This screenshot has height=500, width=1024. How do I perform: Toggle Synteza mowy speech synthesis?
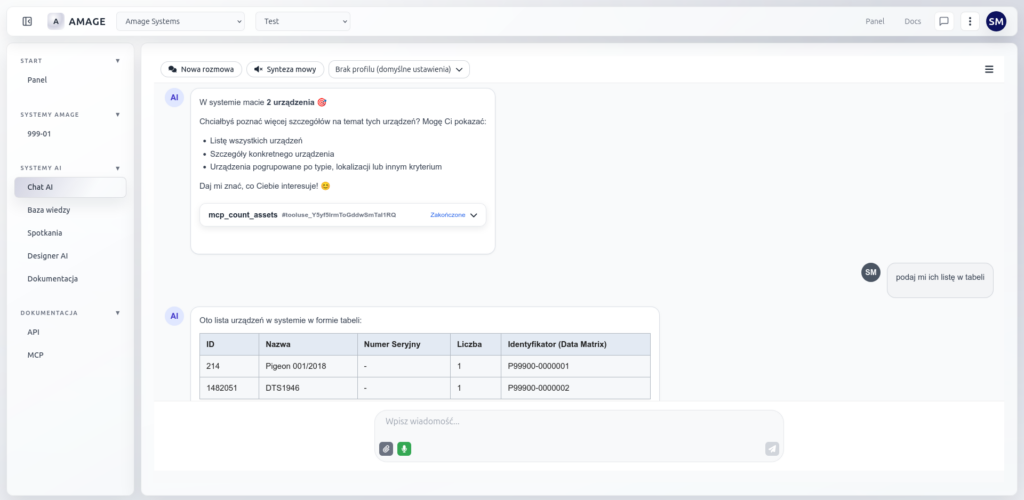(285, 69)
